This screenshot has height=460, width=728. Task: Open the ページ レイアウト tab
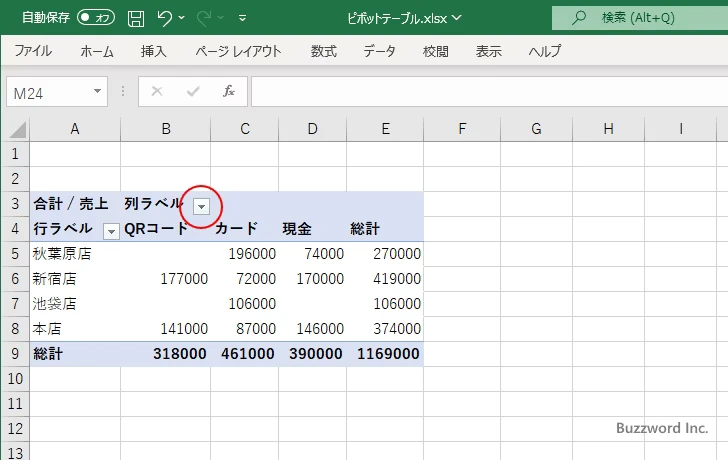coord(238,51)
